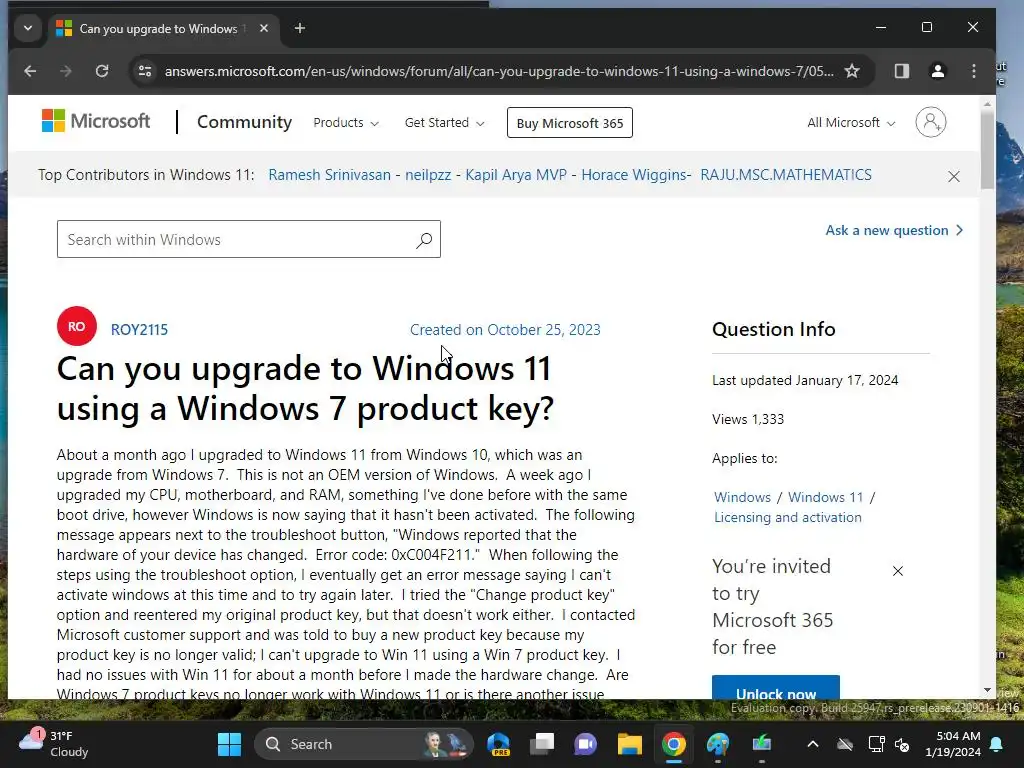Switch to Google Chrome on taskbar
The image size is (1024, 768).
point(673,744)
